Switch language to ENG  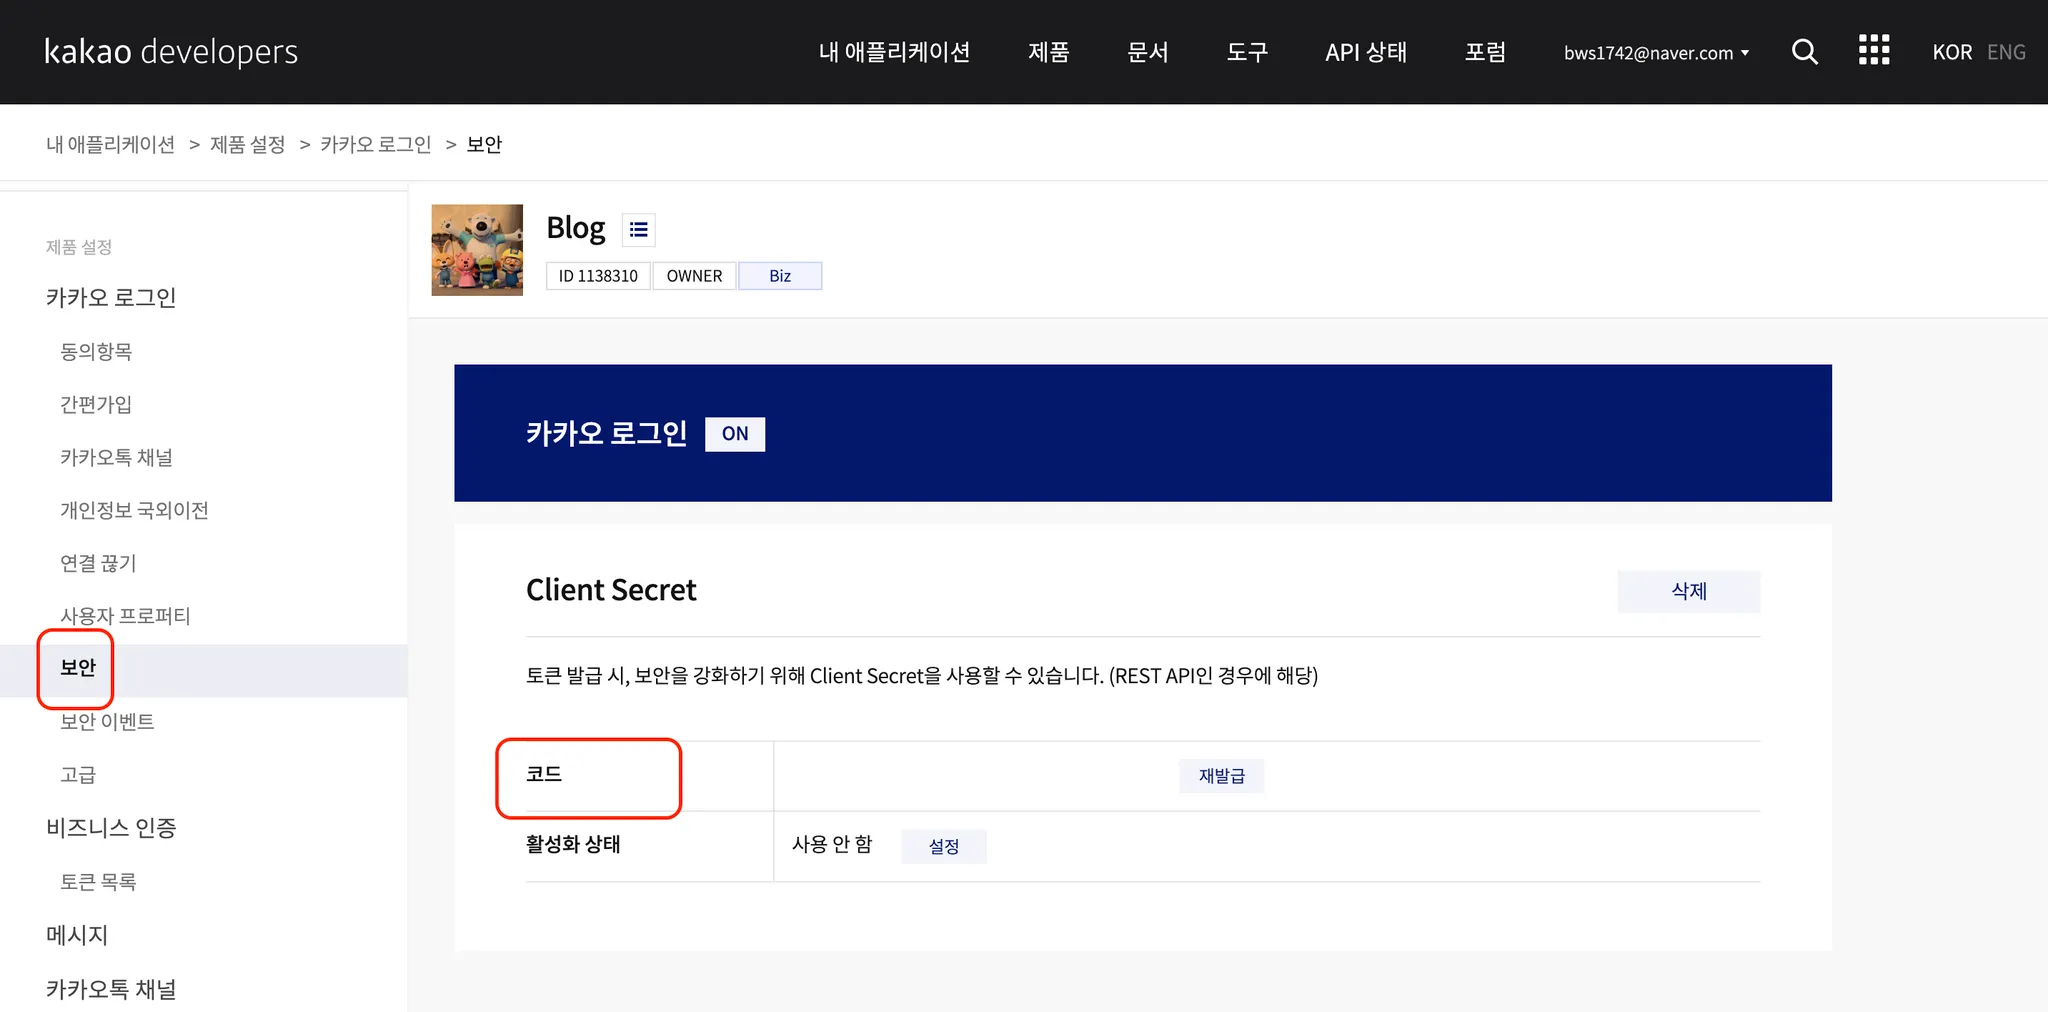coord(2006,52)
